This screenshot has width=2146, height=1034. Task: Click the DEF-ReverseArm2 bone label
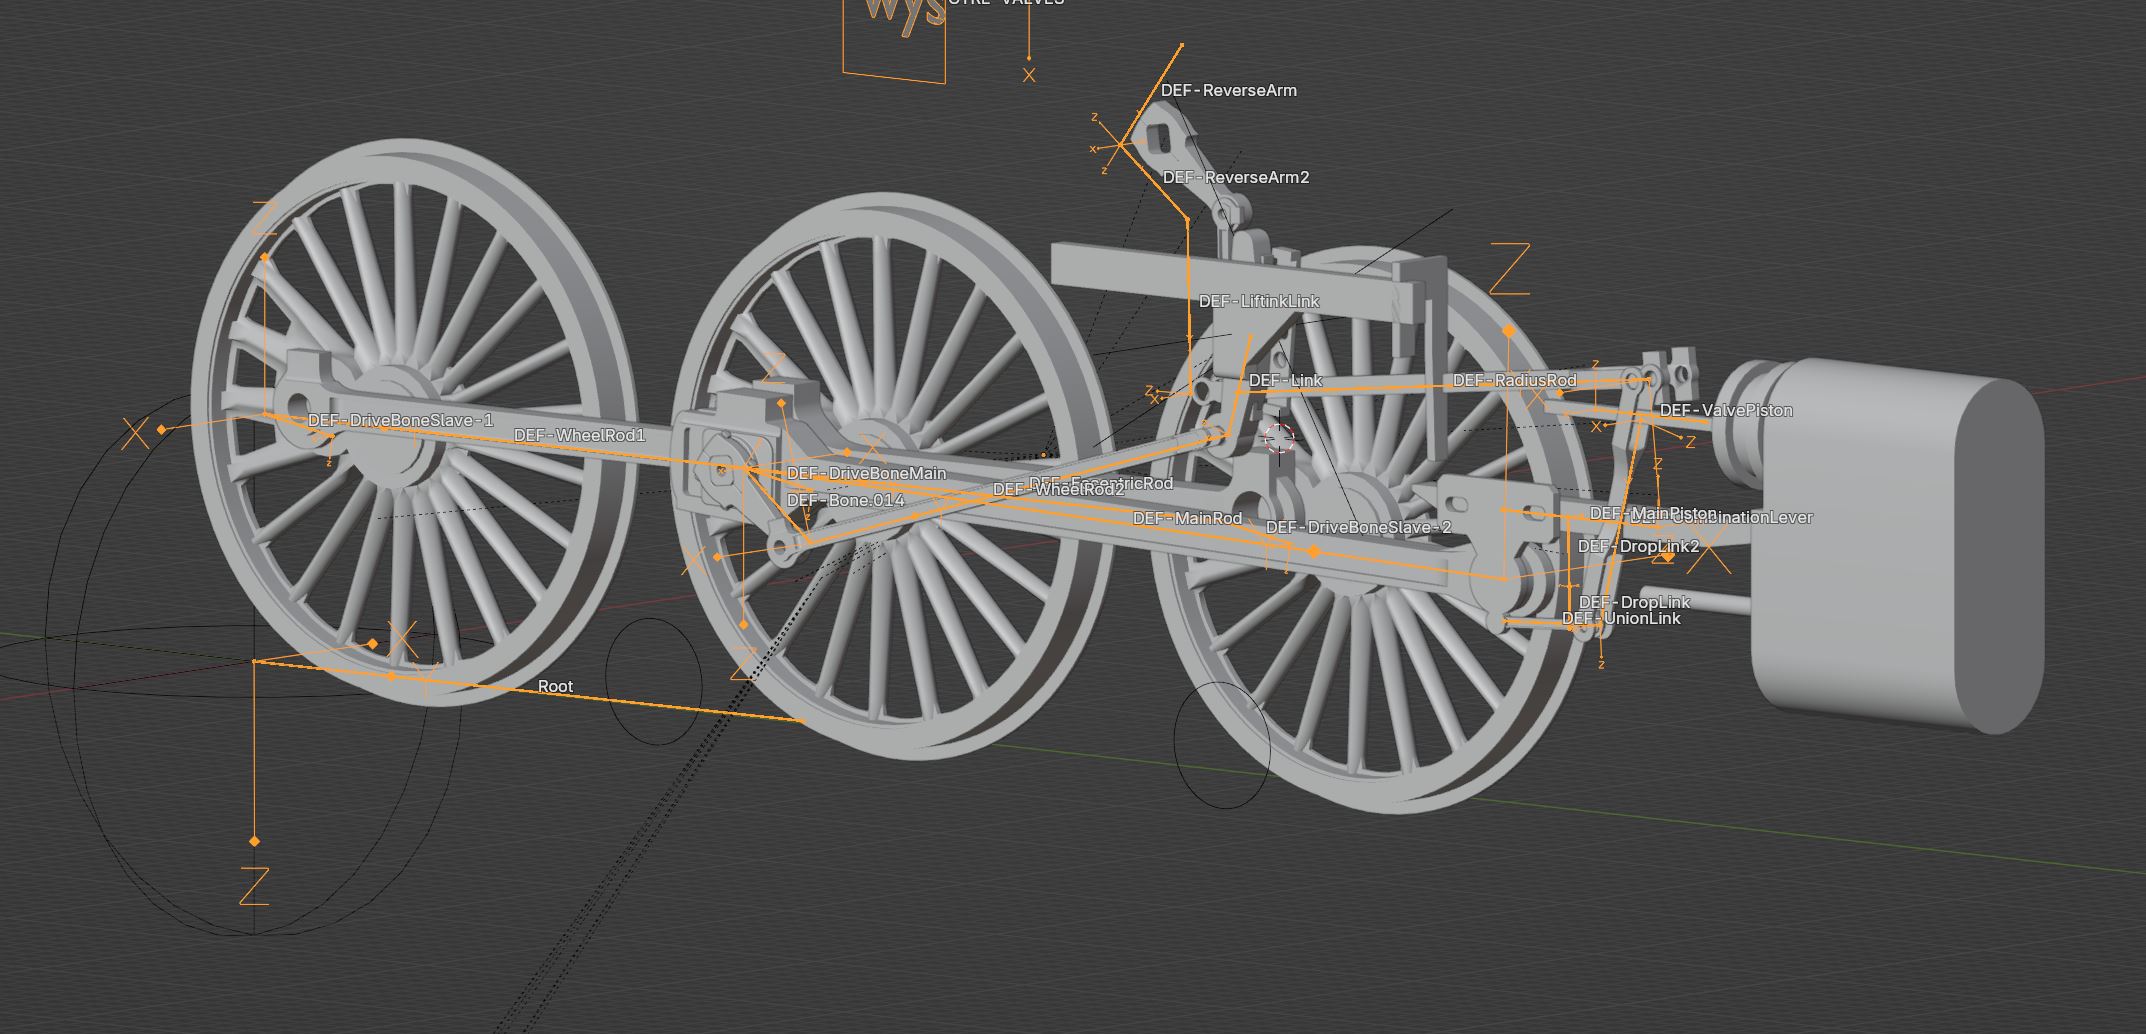pos(1235,177)
